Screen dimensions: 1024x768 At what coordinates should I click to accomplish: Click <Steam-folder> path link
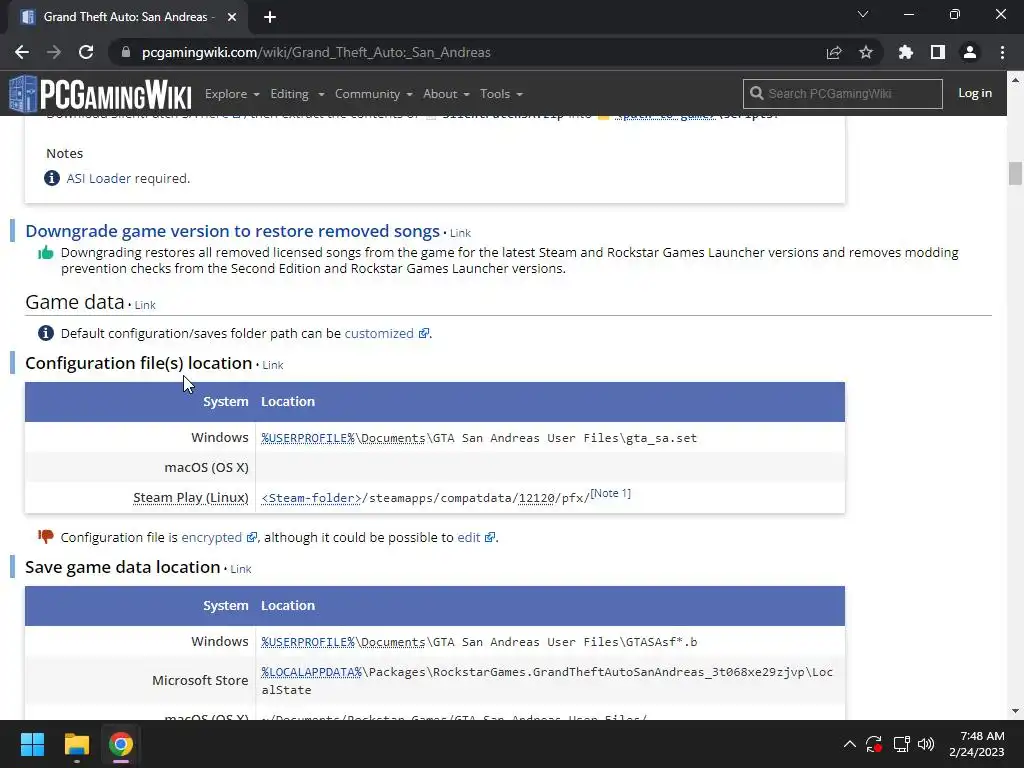pos(312,498)
